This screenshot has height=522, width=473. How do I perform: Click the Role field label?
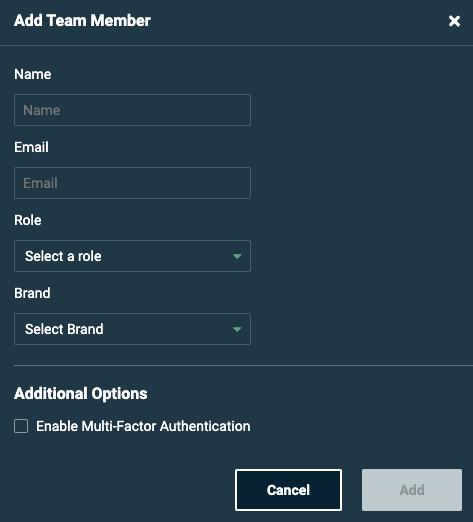28,220
